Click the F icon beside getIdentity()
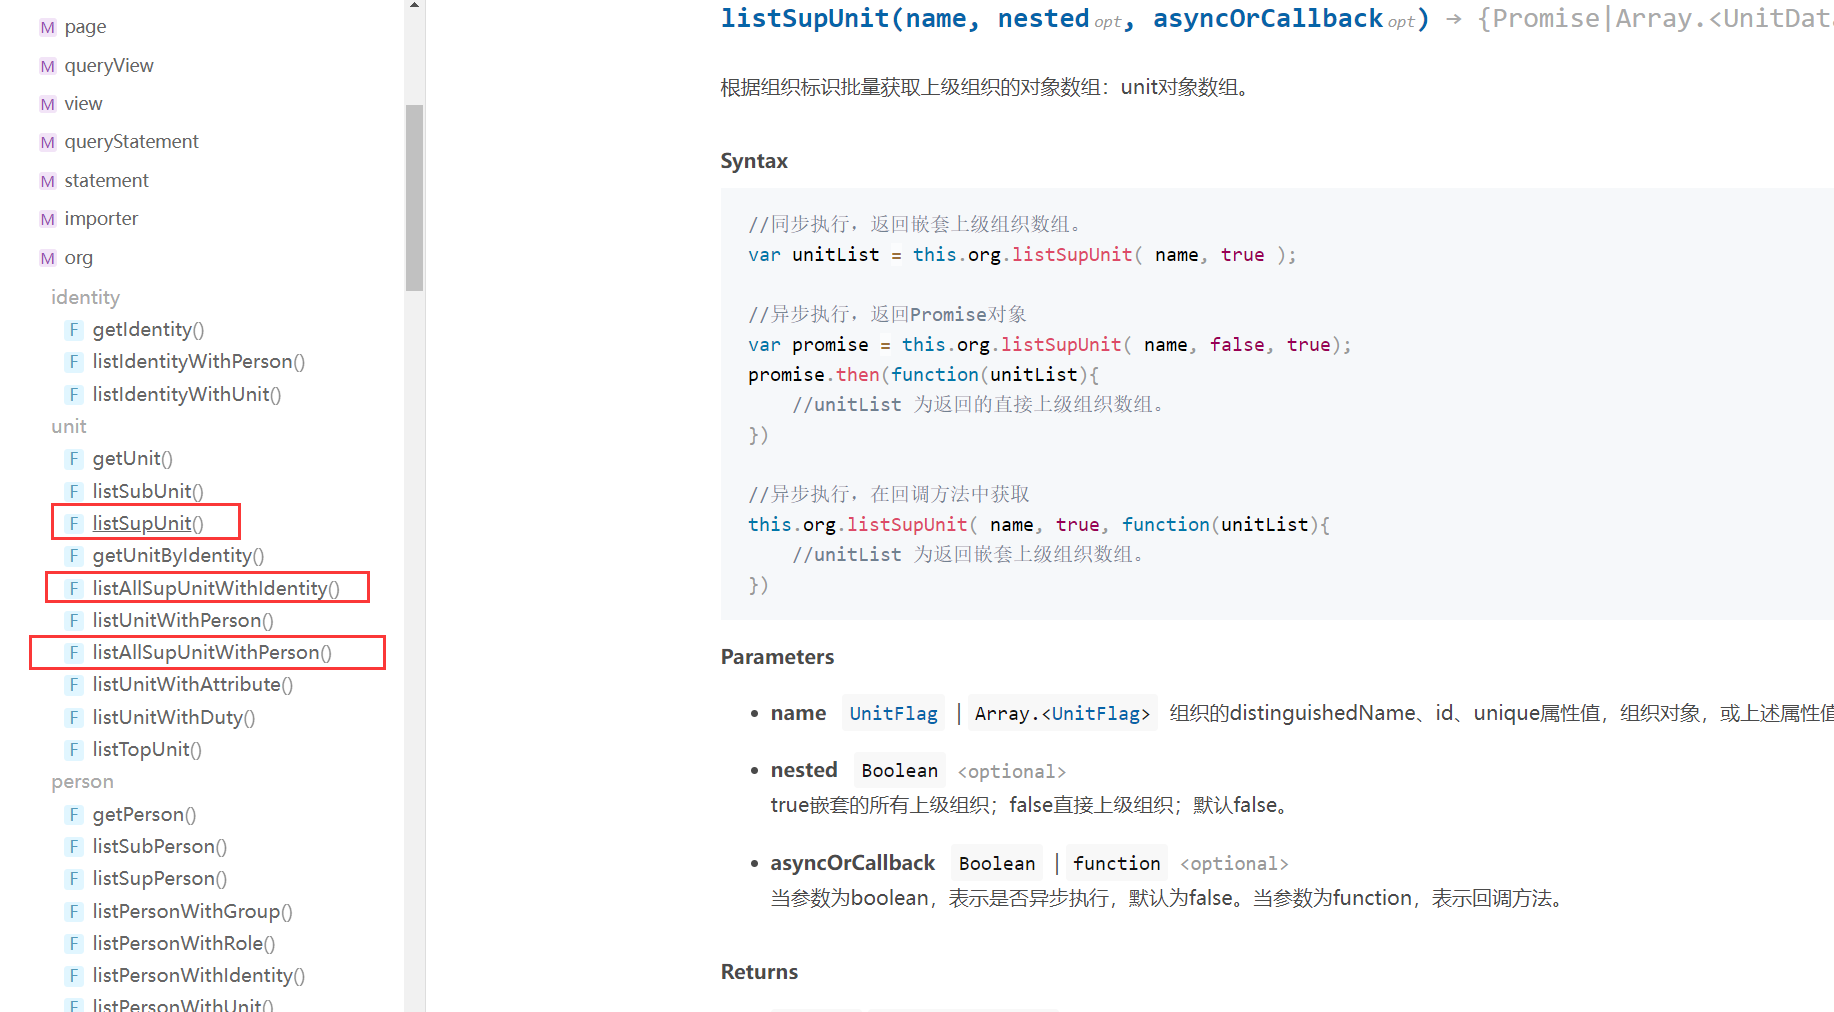Viewport: 1834px width, 1012px height. coord(74,330)
